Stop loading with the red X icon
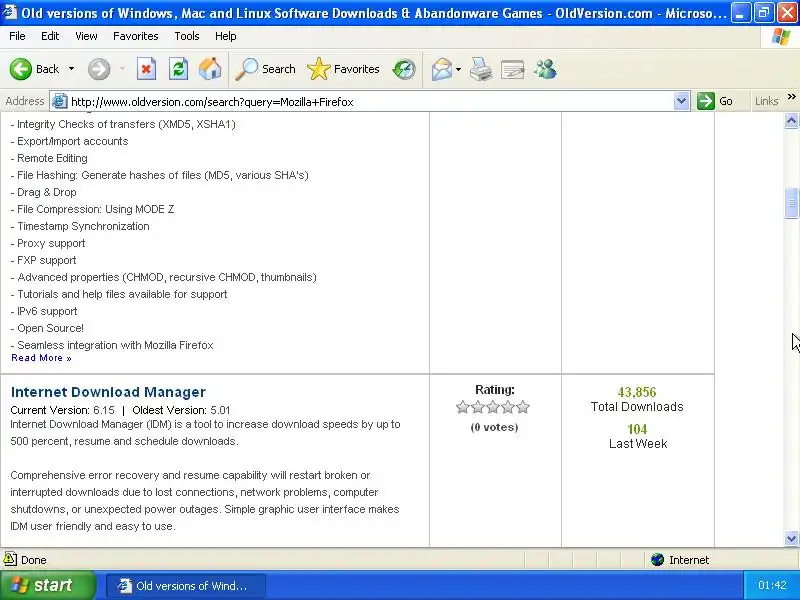Viewport: 800px width, 600px height. tap(146, 69)
